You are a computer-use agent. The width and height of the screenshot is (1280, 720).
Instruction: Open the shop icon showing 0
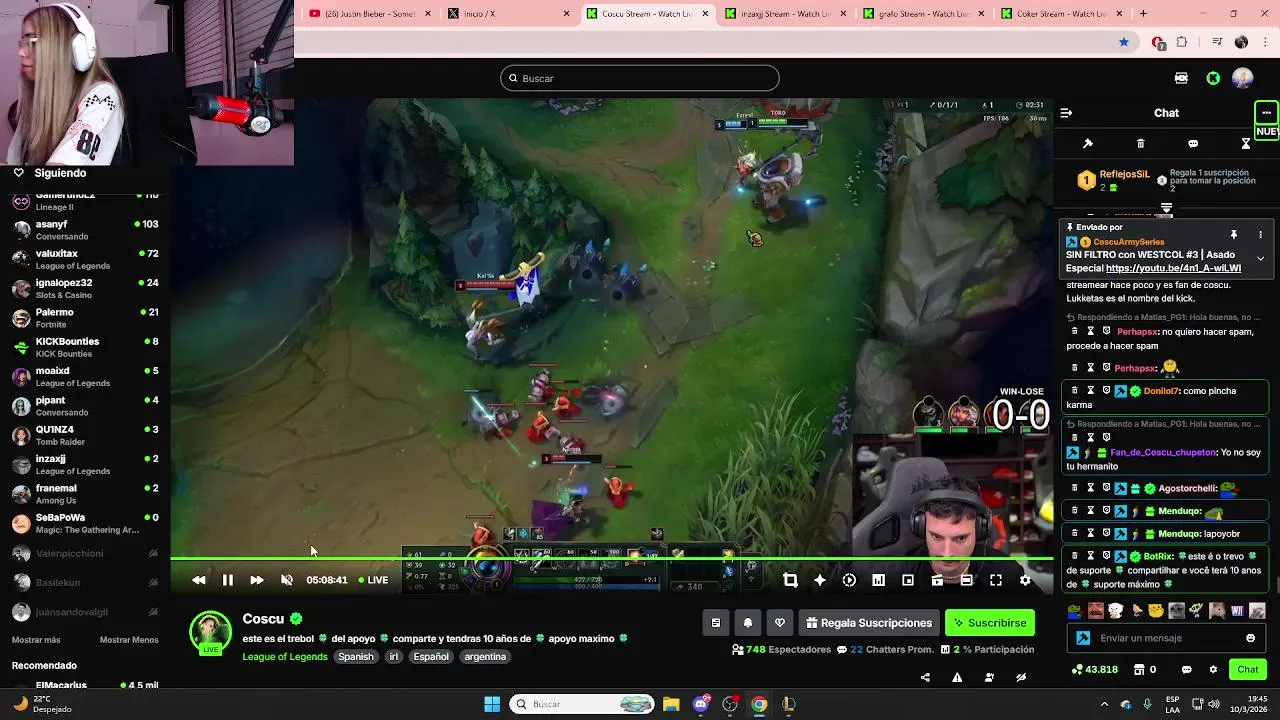[1144, 669]
